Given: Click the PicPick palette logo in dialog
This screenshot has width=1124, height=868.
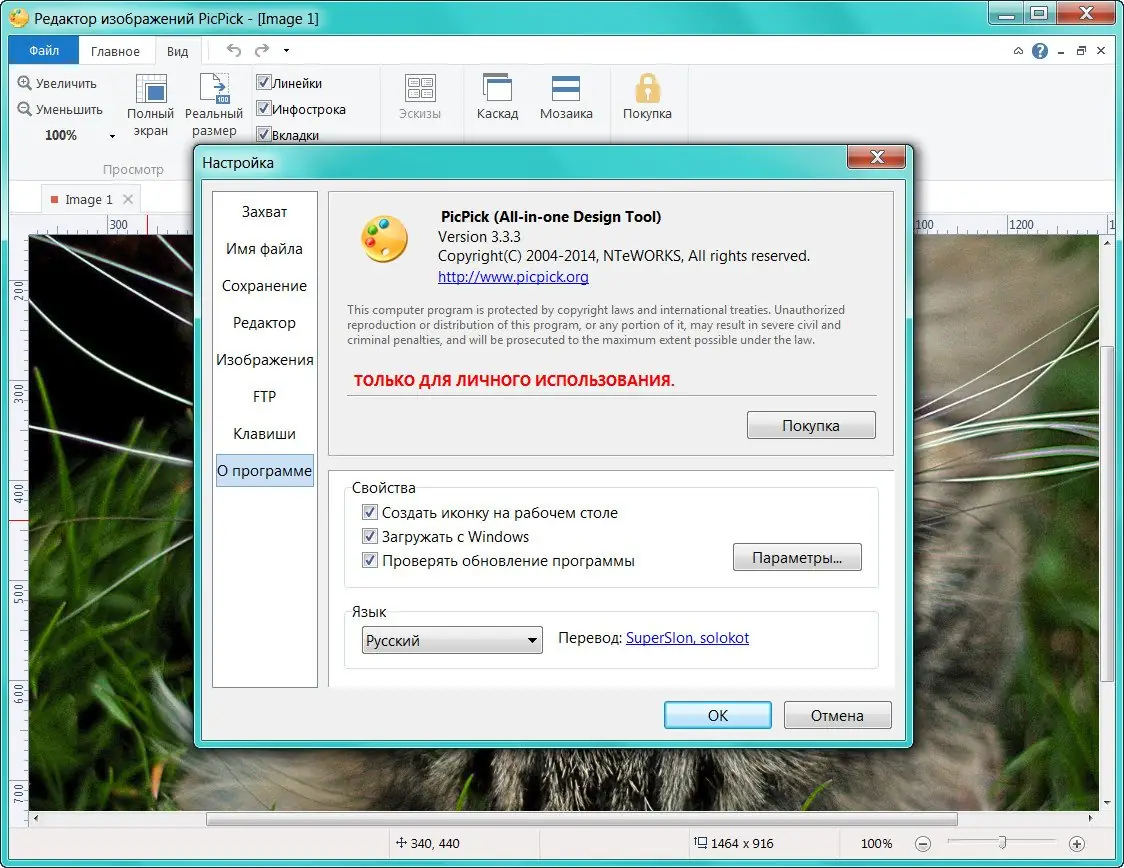Looking at the screenshot, I should (384, 239).
